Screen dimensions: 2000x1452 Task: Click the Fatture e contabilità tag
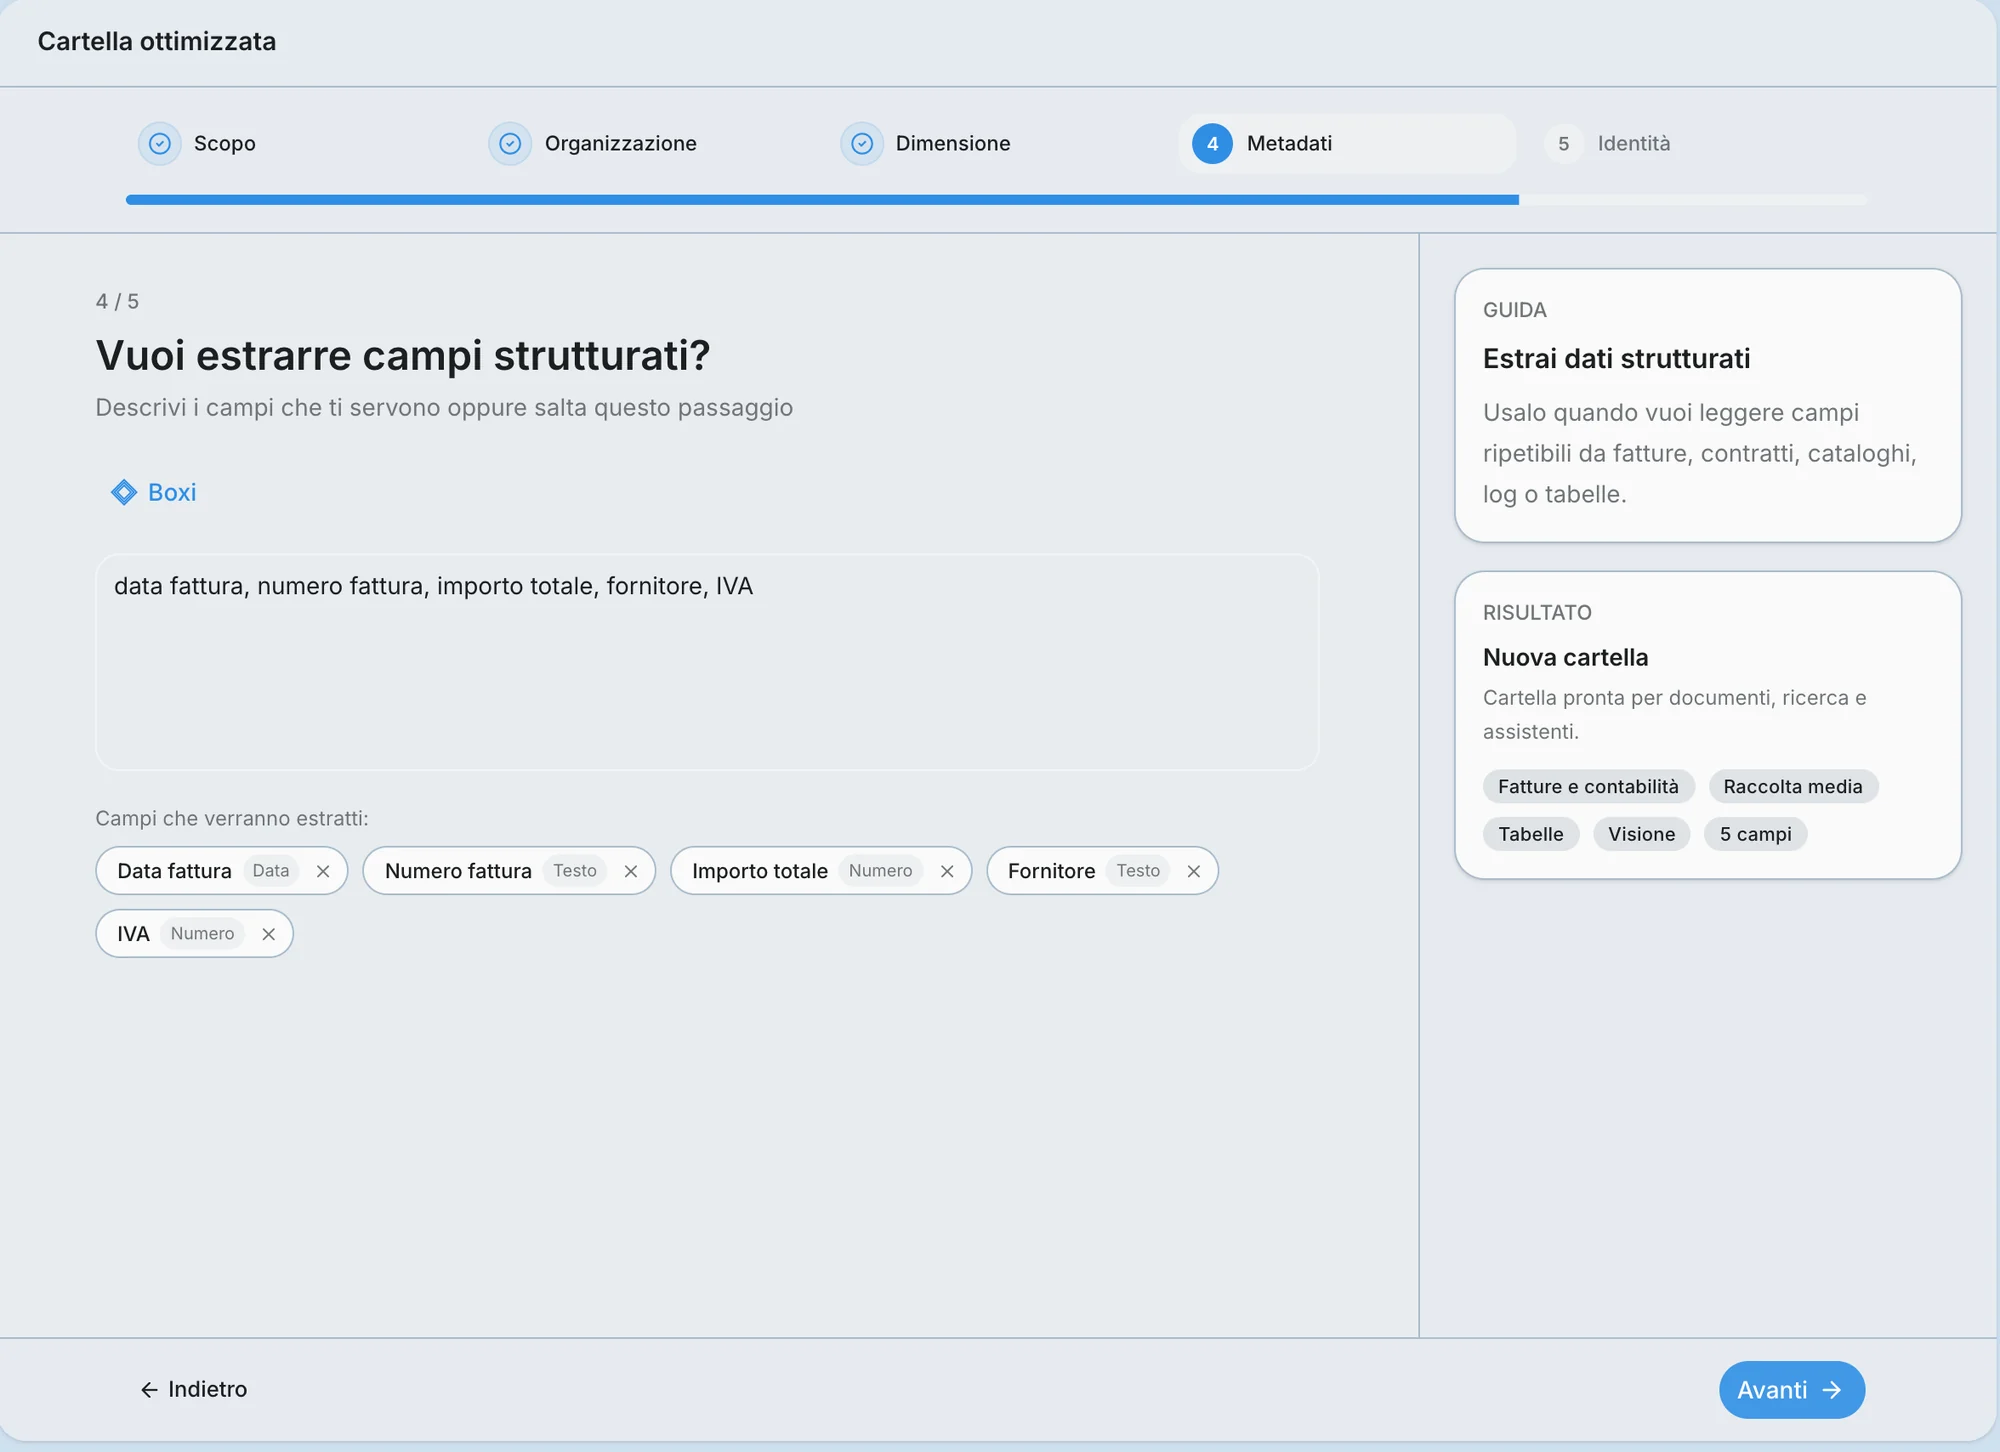coord(1588,787)
